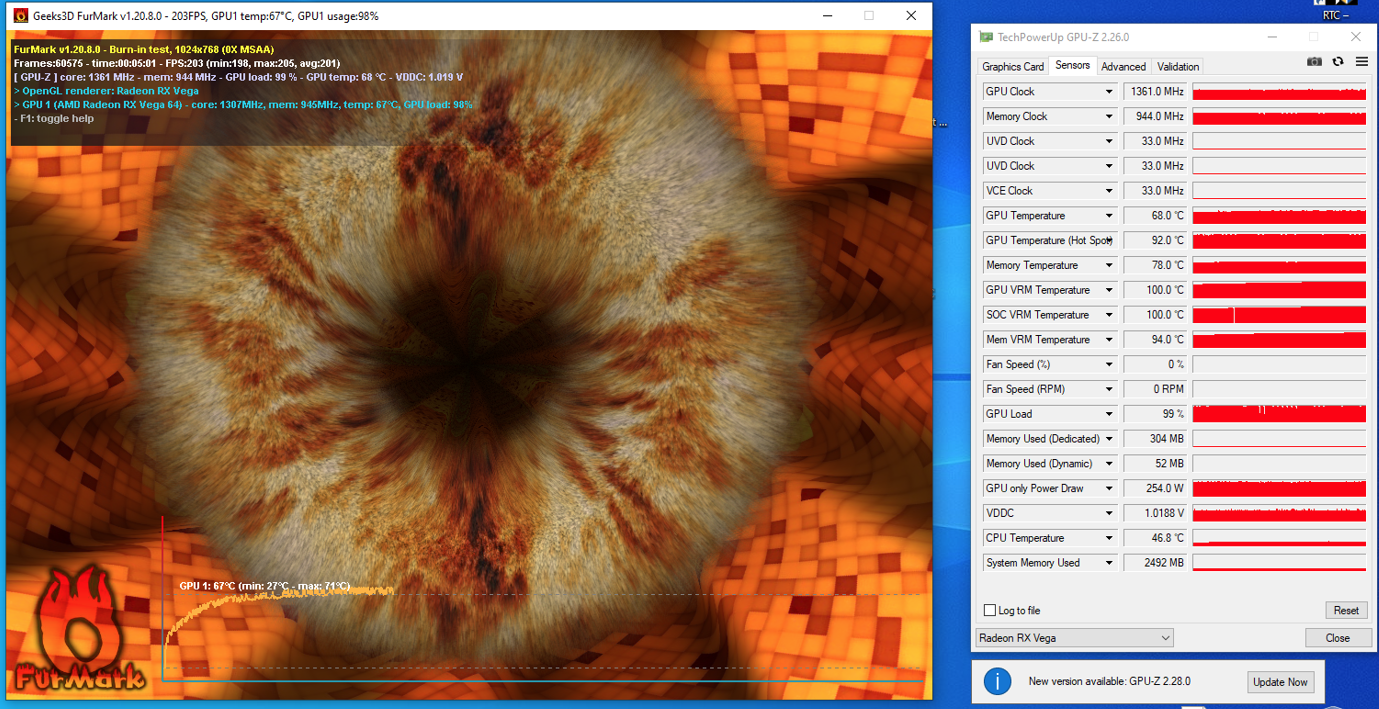Select the Validation tab
Viewport: 1379px width, 709px height.
point(1177,67)
